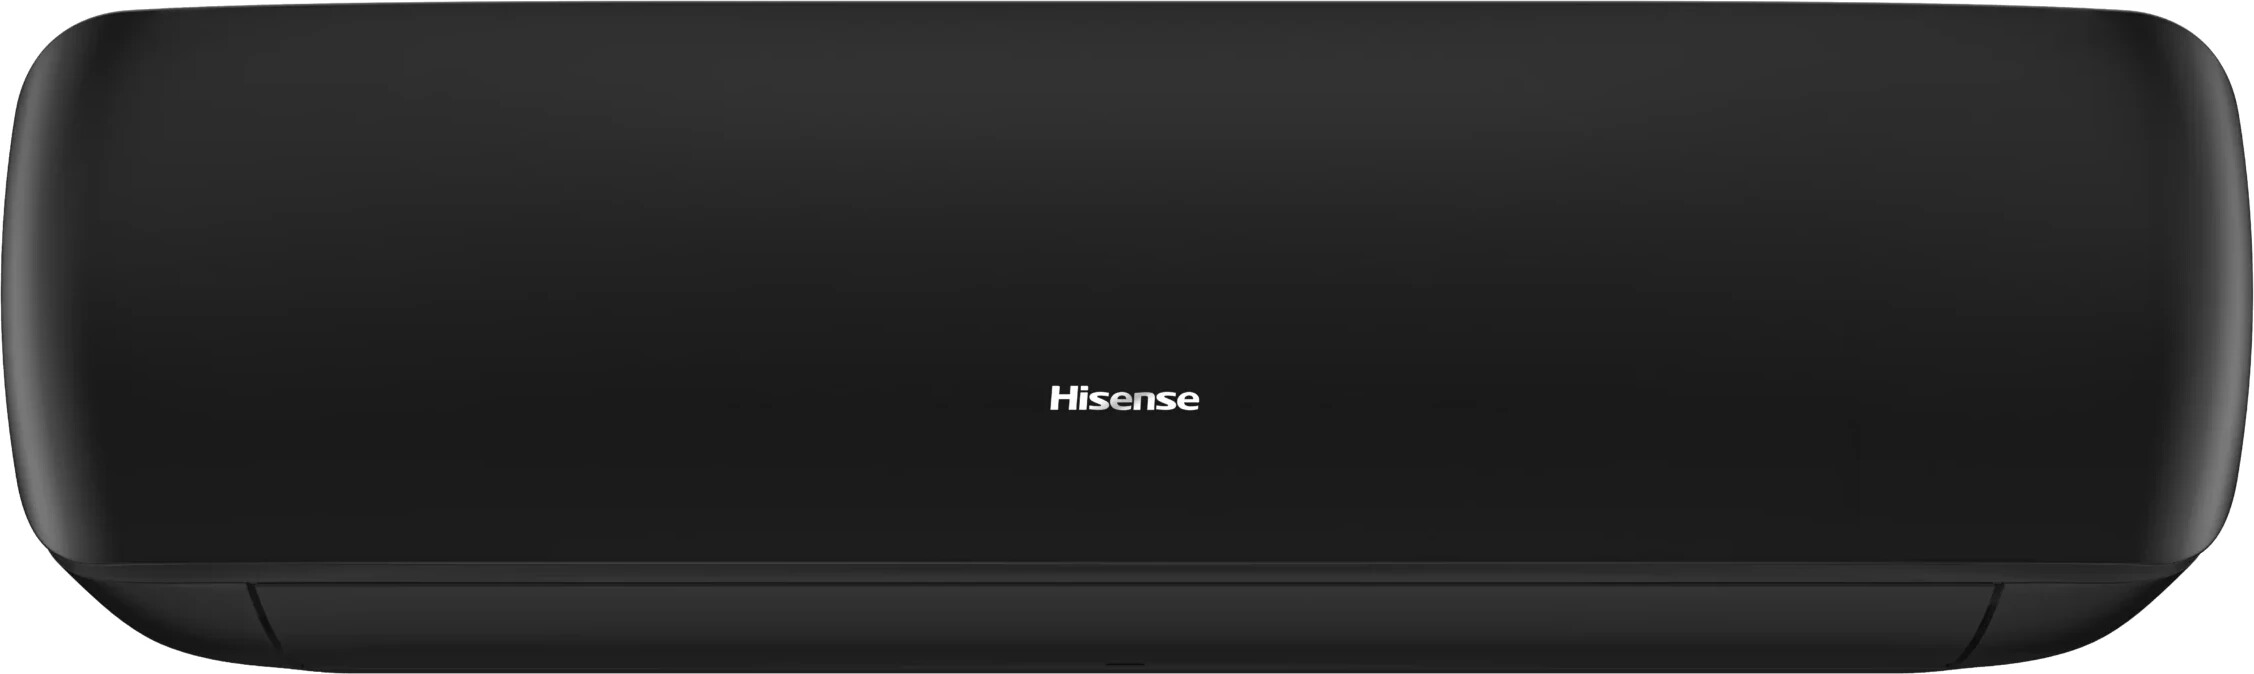Image resolution: width=2254 pixels, height=674 pixels.
Task: Click the letter H in Hisense
Action: tap(1062, 399)
